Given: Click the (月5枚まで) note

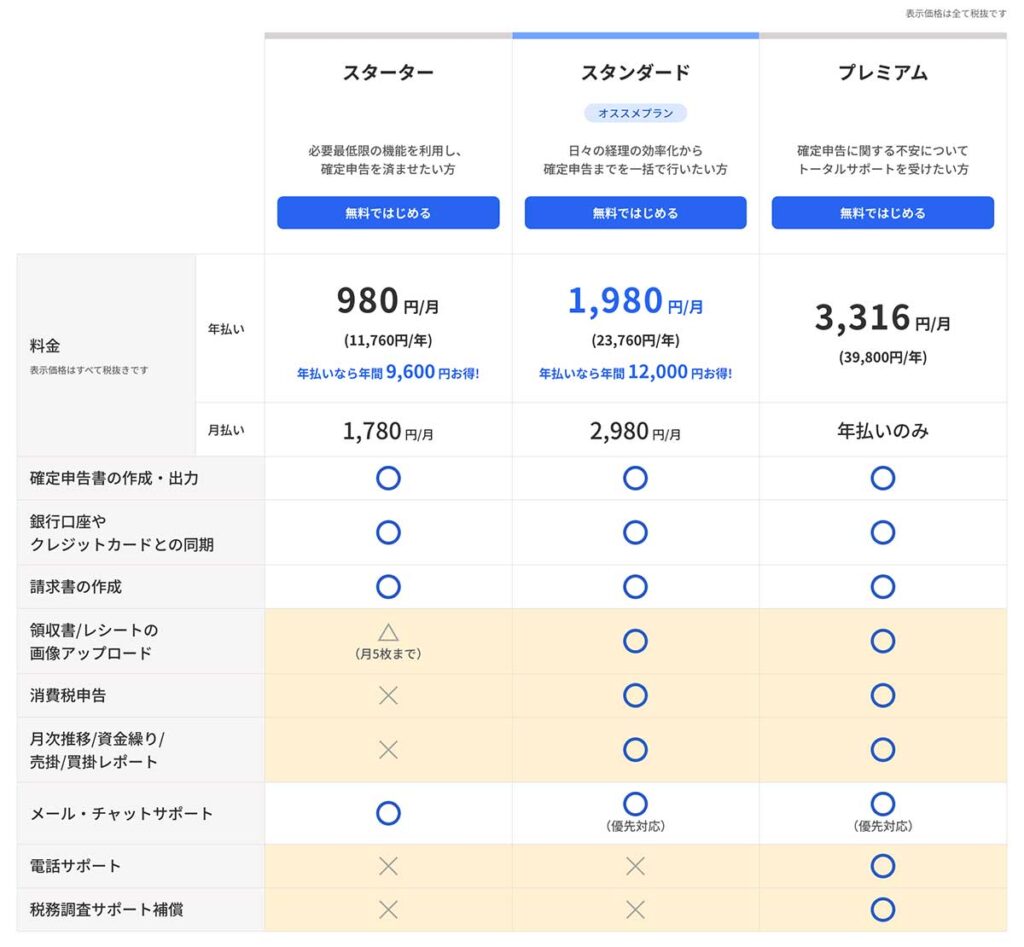Looking at the screenshot, I should click(388, 654).
